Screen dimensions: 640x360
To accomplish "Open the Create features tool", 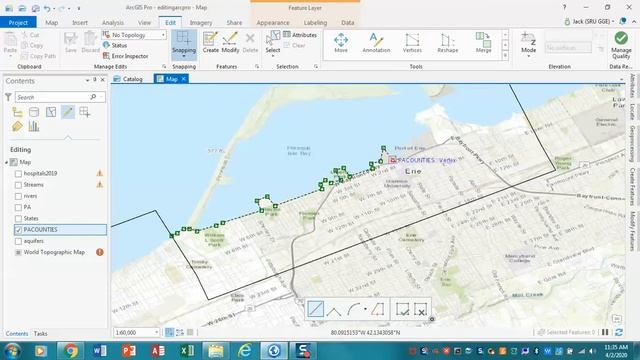I will point(211,42).
